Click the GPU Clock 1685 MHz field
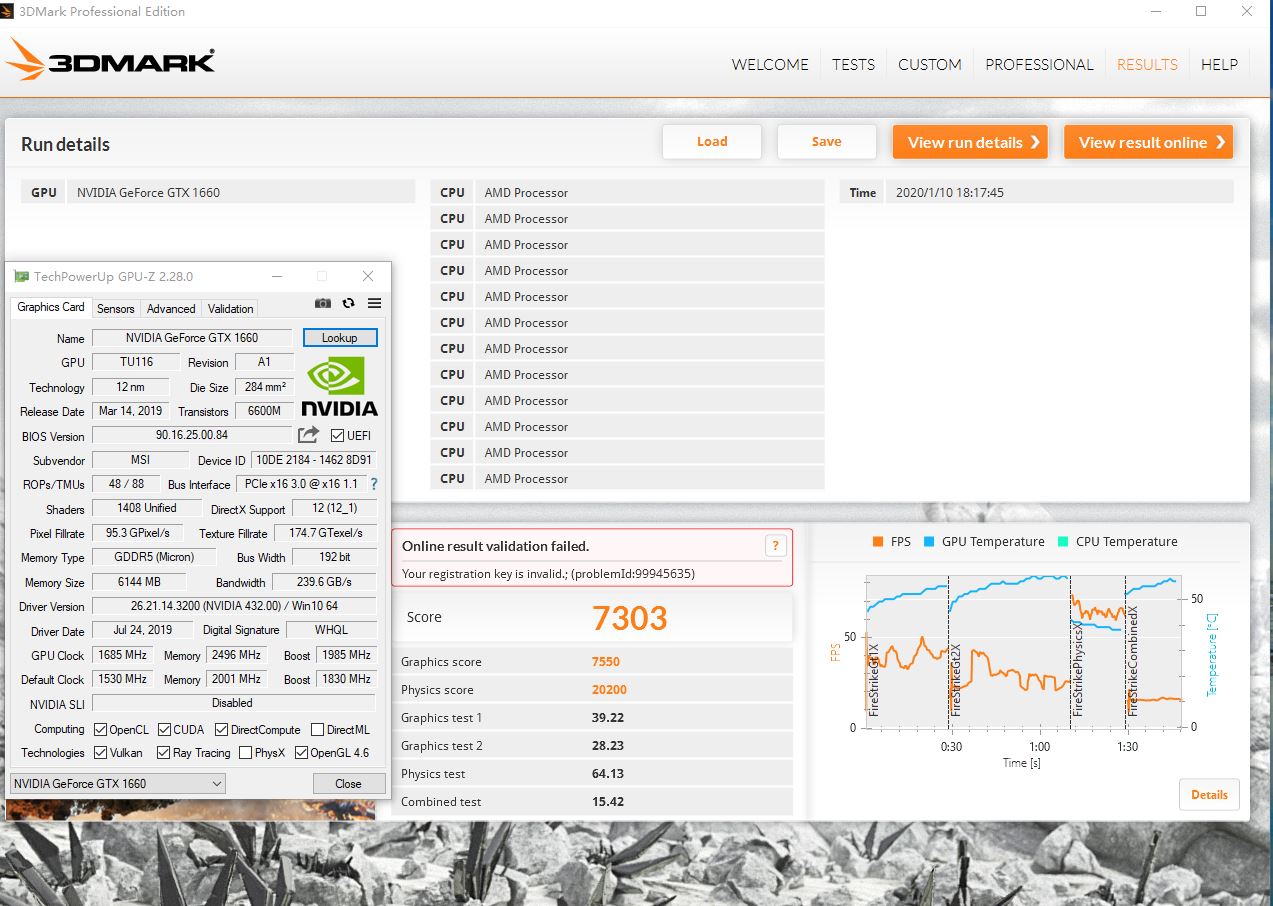1273x906 pixels. pyautogui.click(x=123, y=655)
